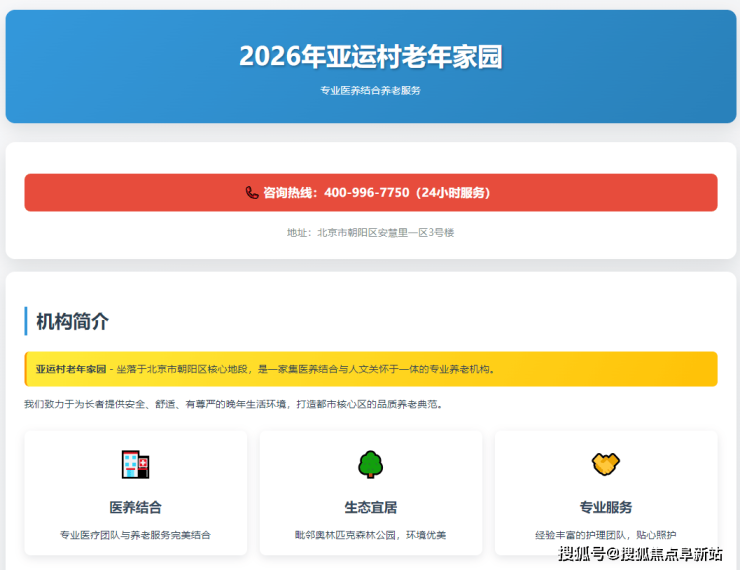Click the hospital building icon
This screenshot has height=570, width=740.
pyautogui.click(x=136, y=464)
